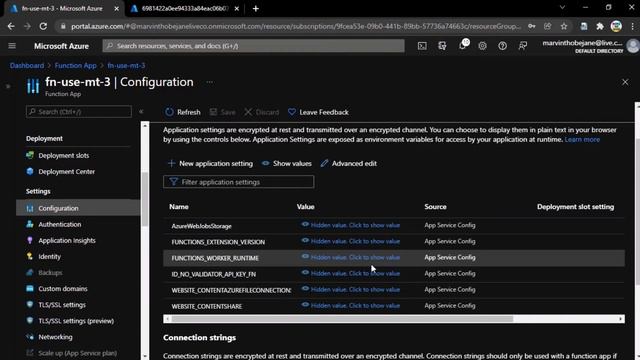Open TLS/SSL settings (preview) in sidebar
This screenshot has width=640, height=360.
tap(76, 321)
